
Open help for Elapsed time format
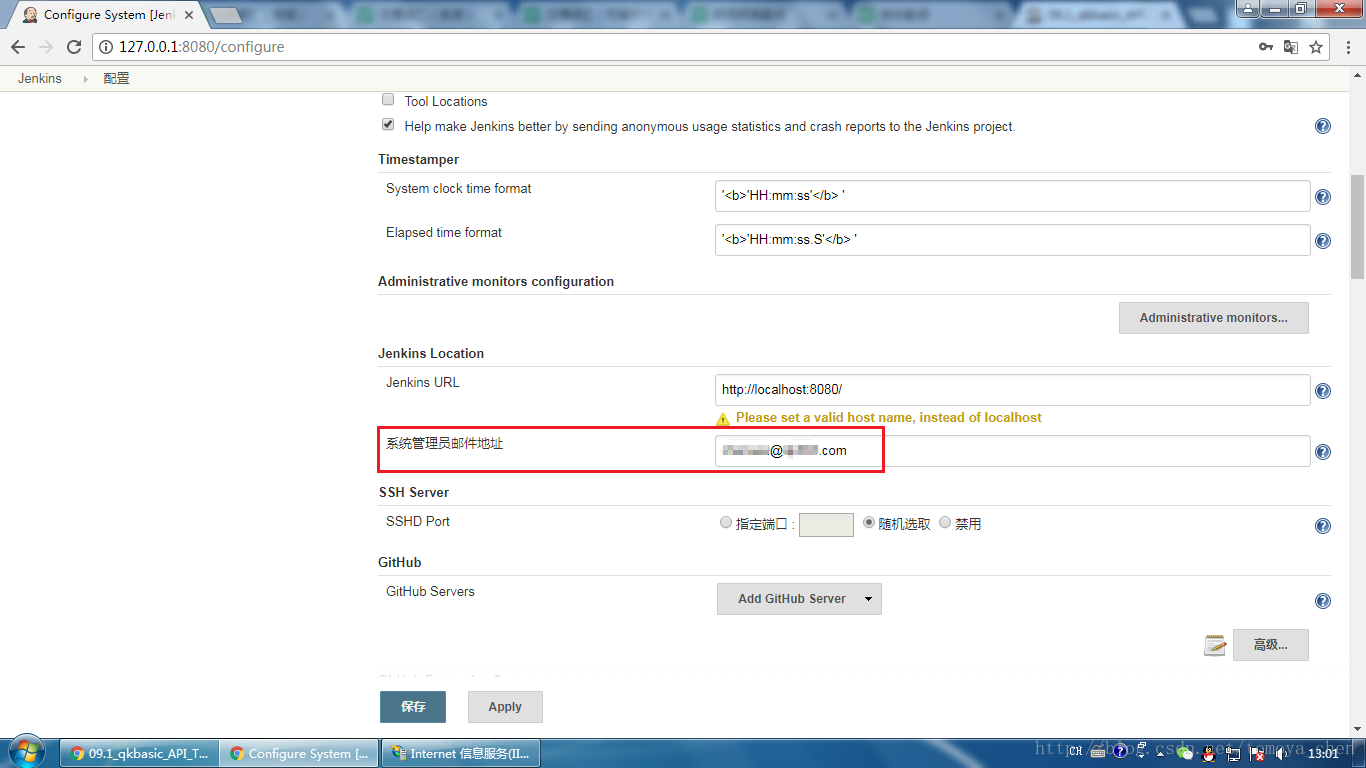1323,241
